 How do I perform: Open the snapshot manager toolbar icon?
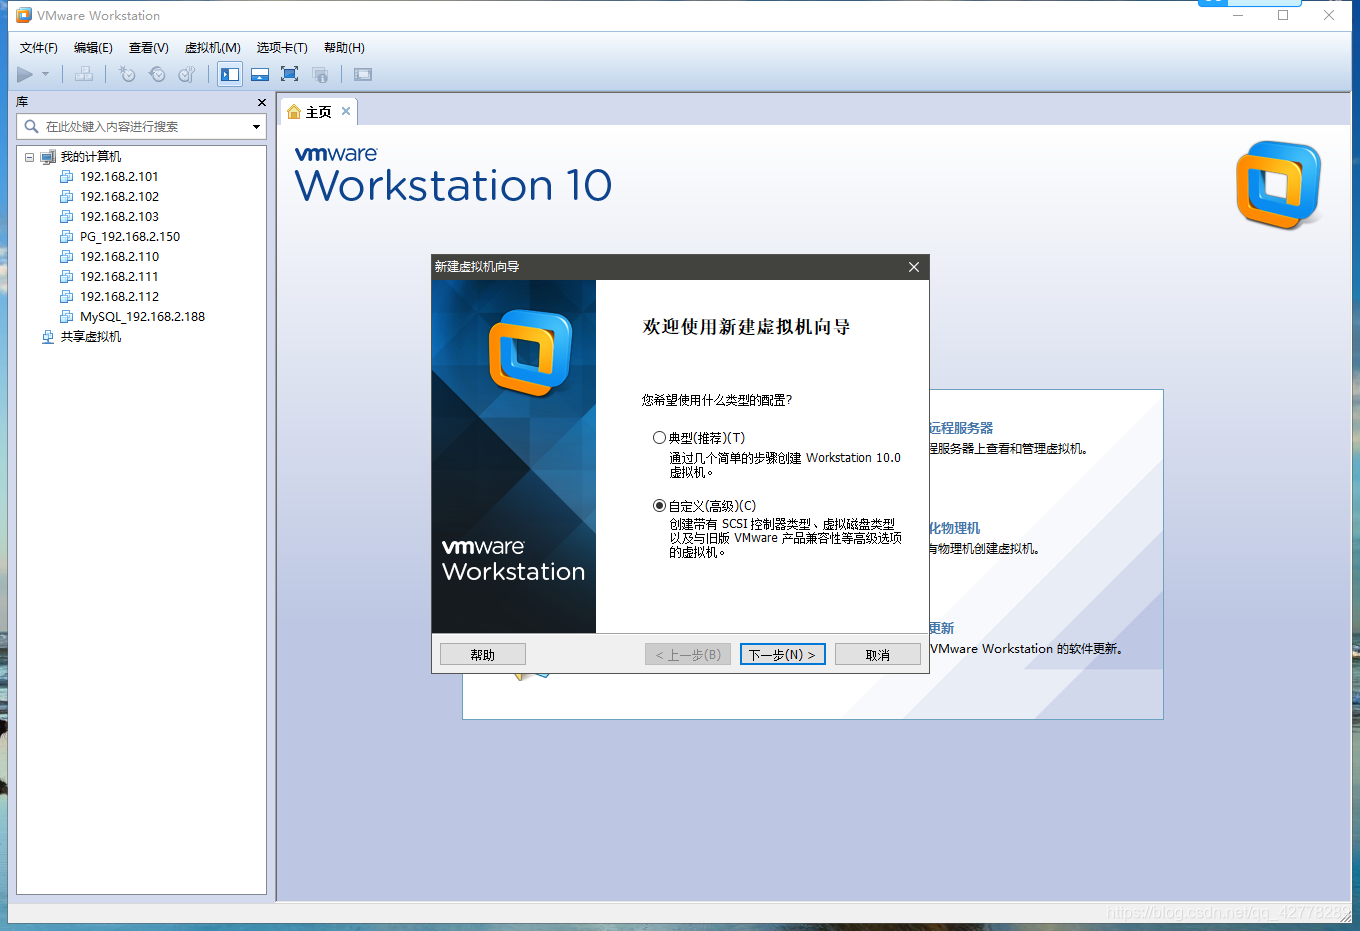coord(187,74)
